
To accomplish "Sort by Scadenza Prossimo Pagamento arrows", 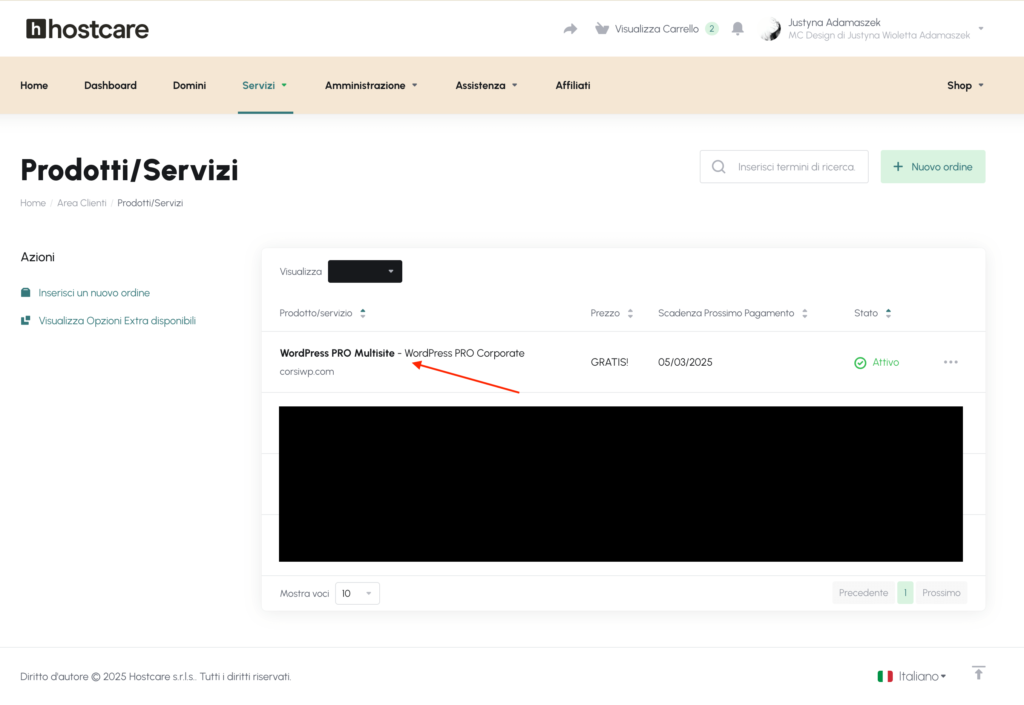I will pos(805,313).
